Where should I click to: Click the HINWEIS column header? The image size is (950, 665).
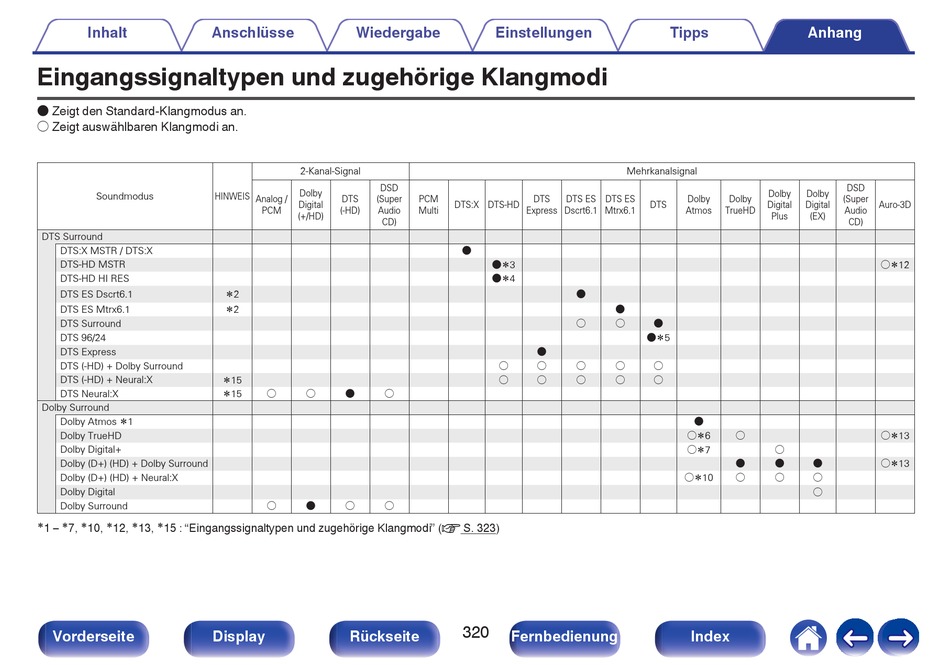point(232,196)
